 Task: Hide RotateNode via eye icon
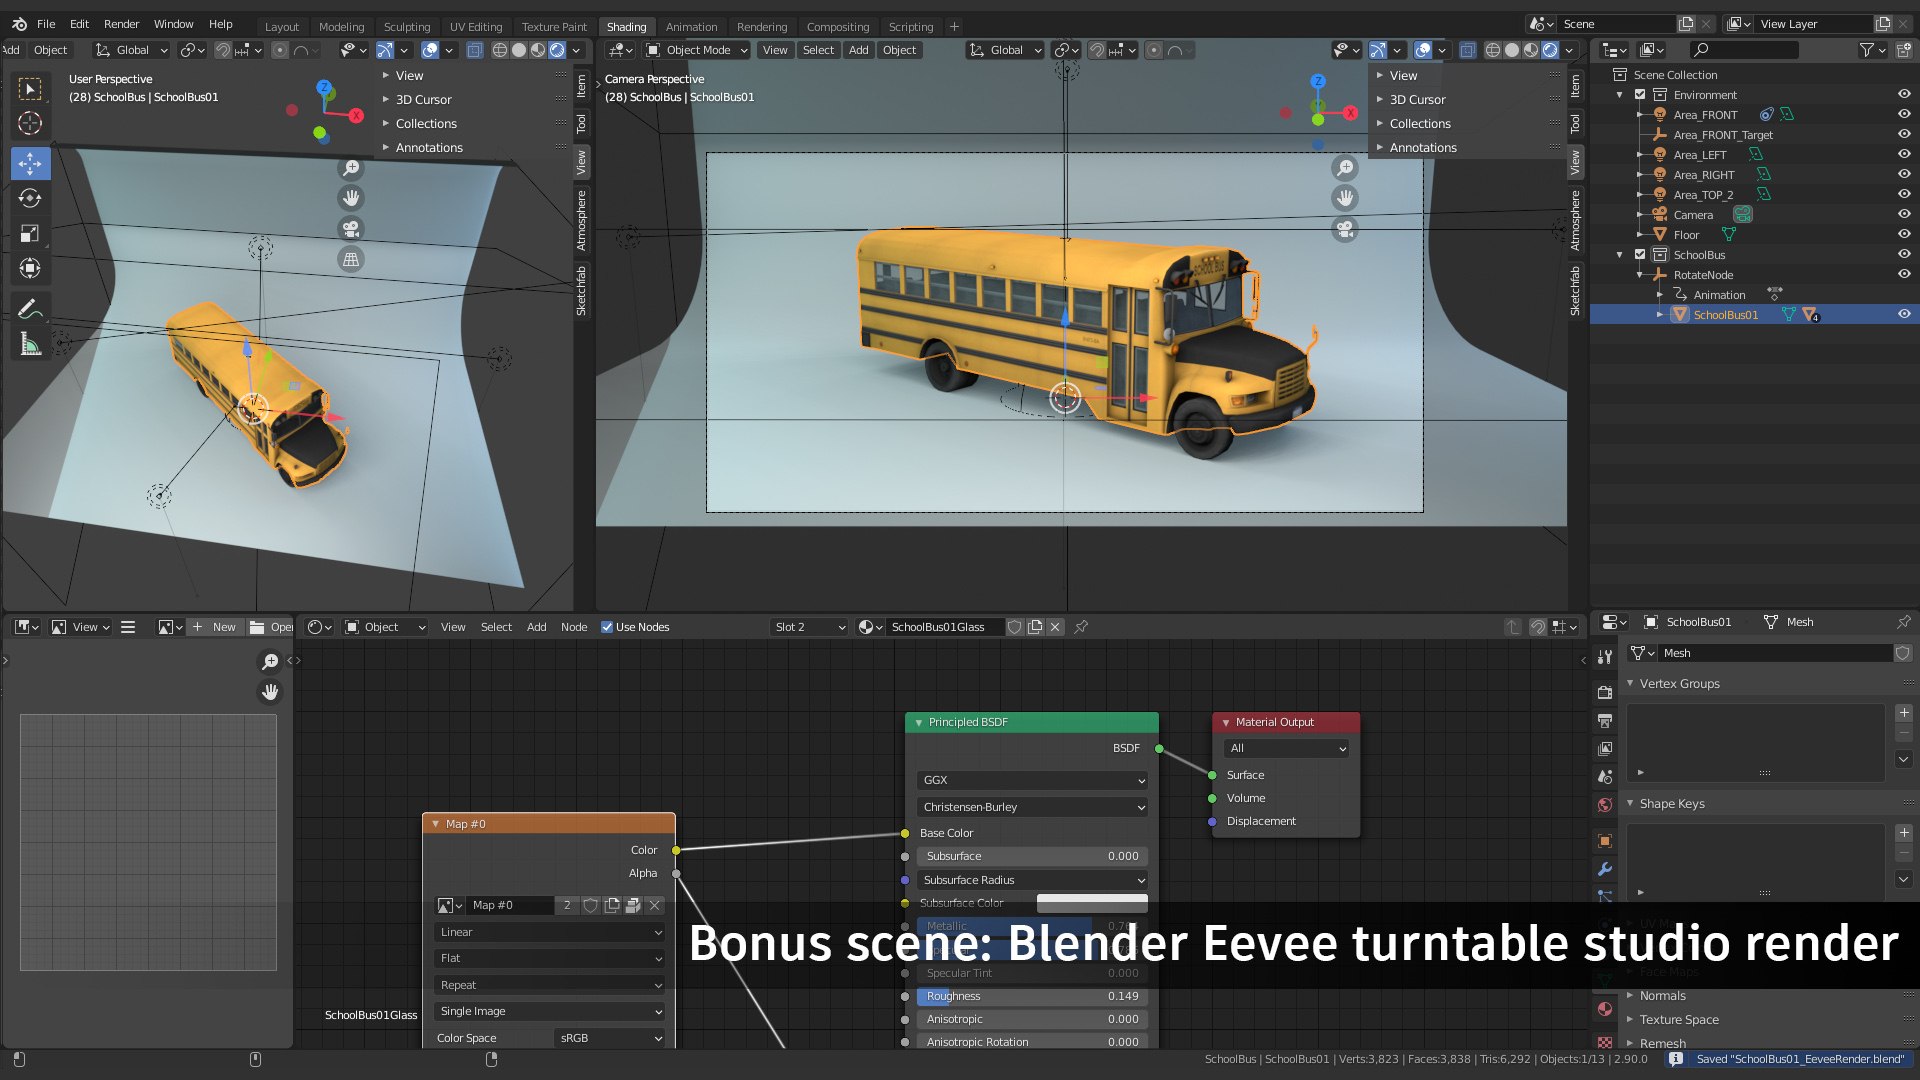pos(1904,274)
